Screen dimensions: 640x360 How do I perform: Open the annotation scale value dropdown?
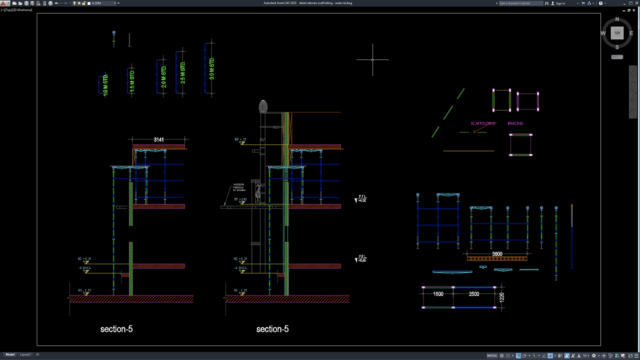[586, 356]
